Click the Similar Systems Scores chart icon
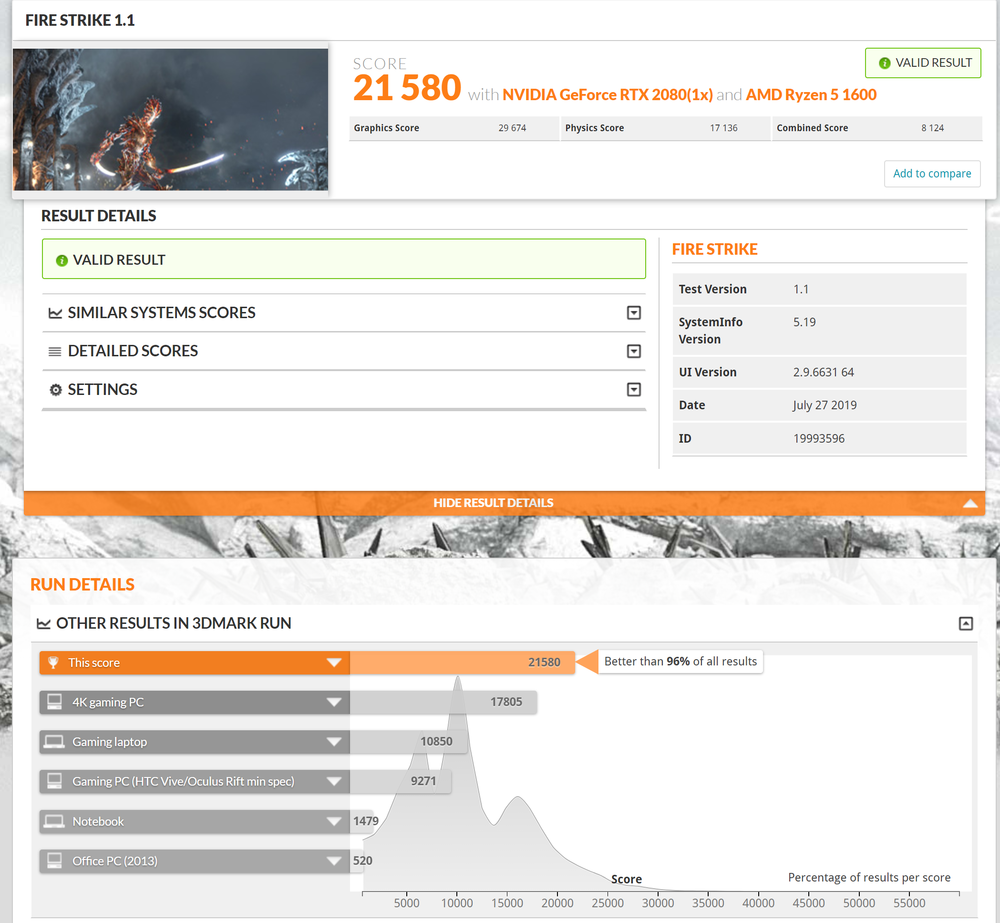This screenshot has height=923, width=1000. (55, 313)
